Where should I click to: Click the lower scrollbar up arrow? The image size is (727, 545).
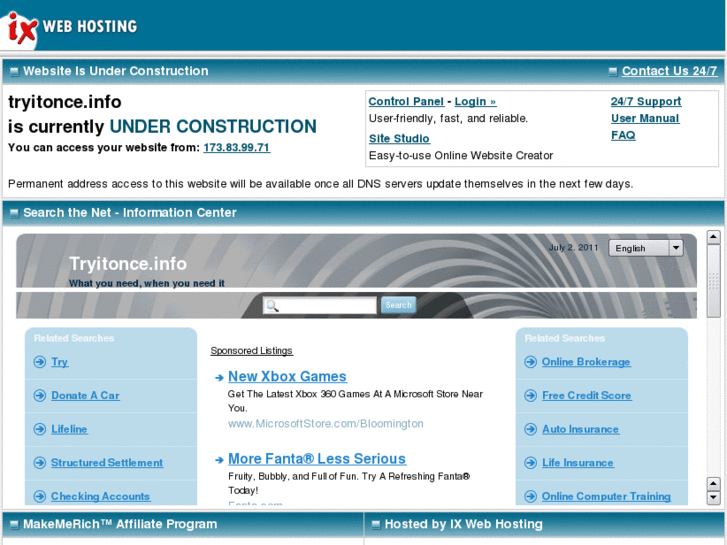pyautogui.click(x=714, y=484)
